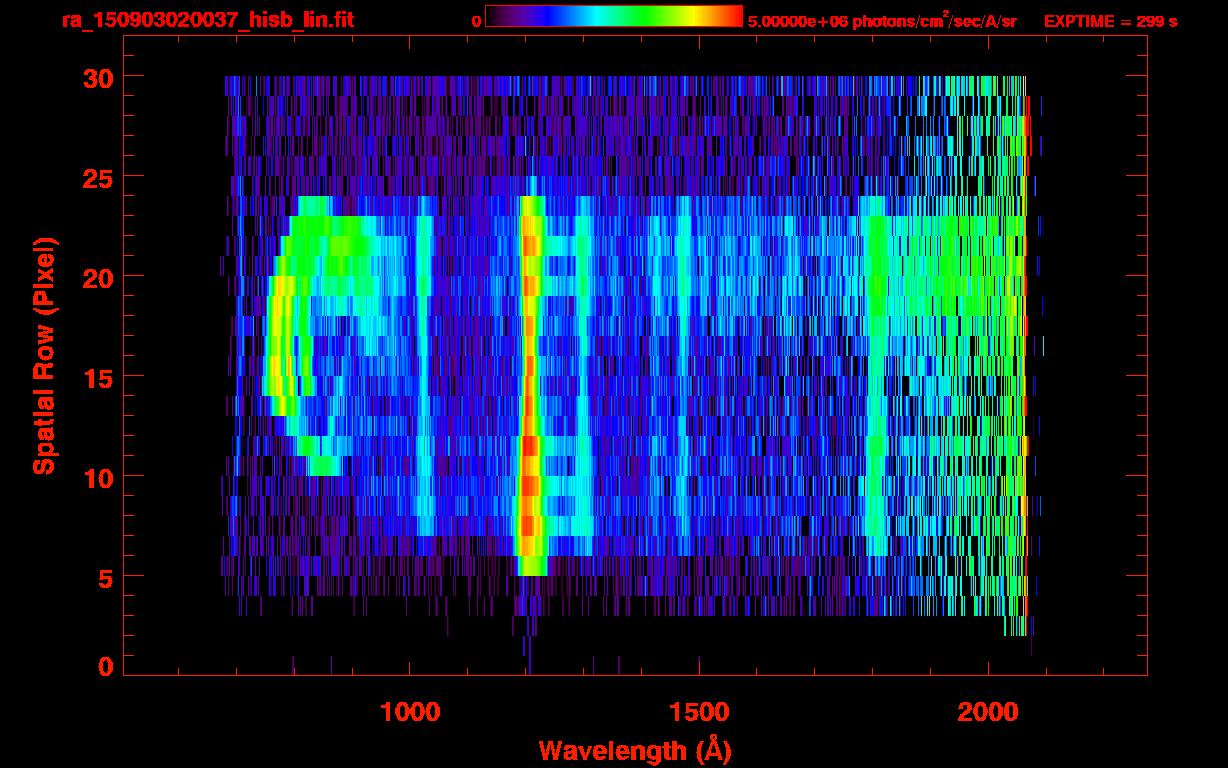Click y-axis tick label 0
This screenshot has height=768, width=1228.
tap(104, 667)
